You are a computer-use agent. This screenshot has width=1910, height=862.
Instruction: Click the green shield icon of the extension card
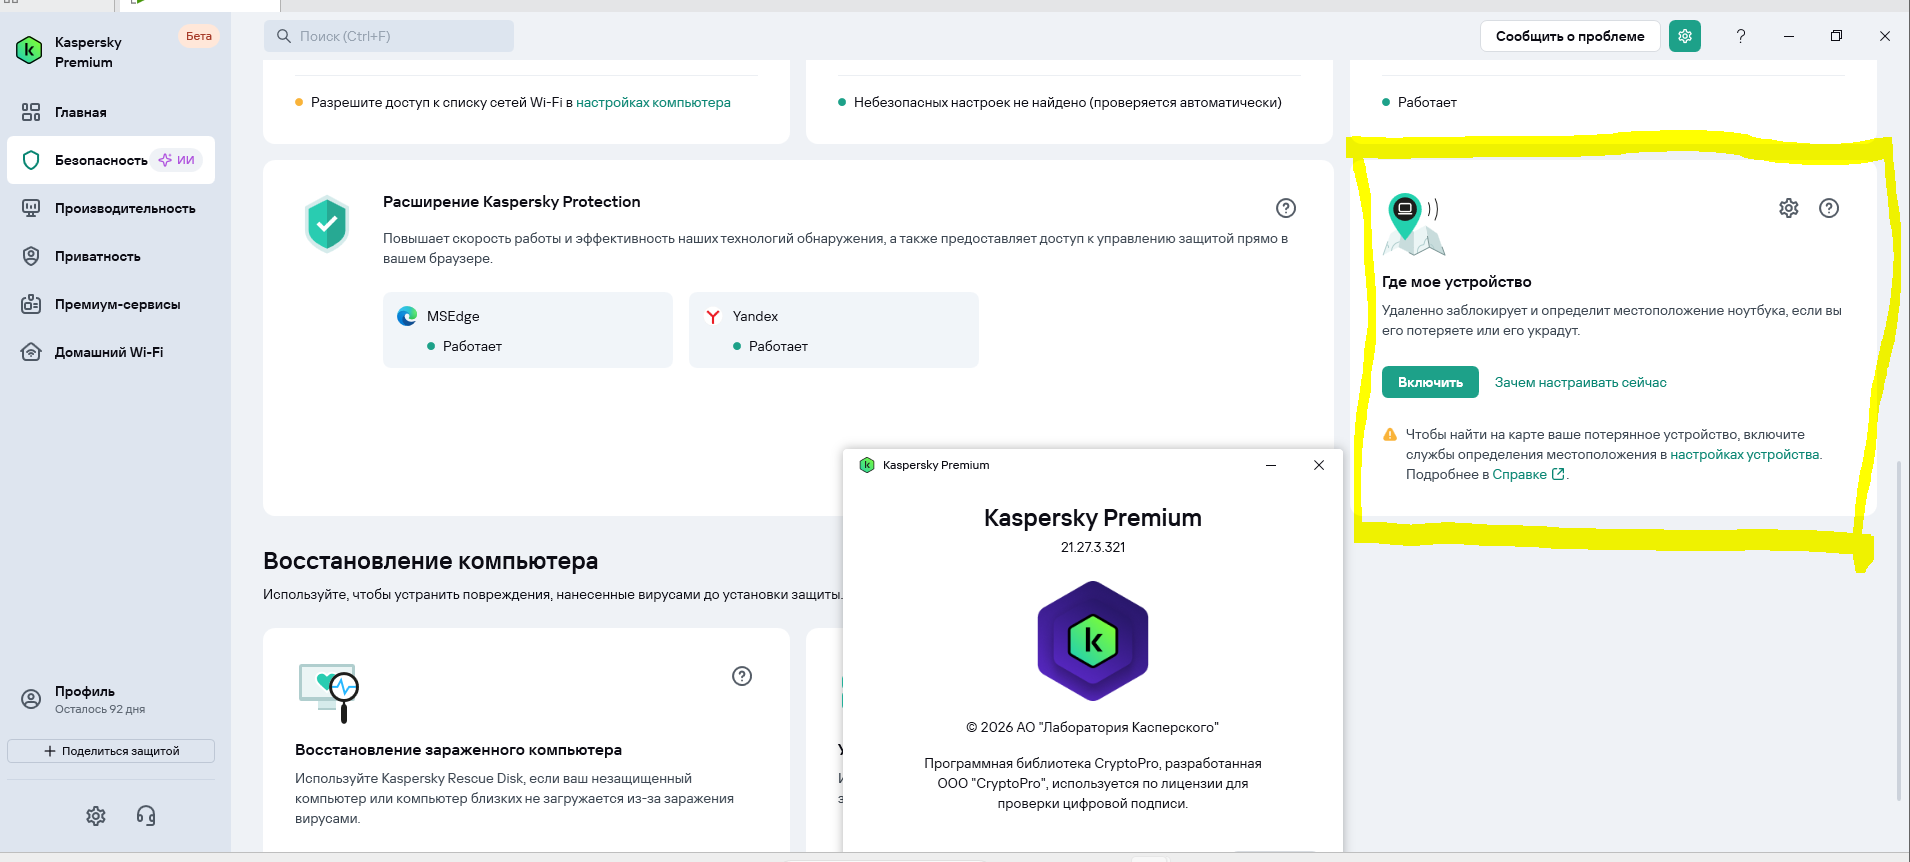[x=327, y=223]
